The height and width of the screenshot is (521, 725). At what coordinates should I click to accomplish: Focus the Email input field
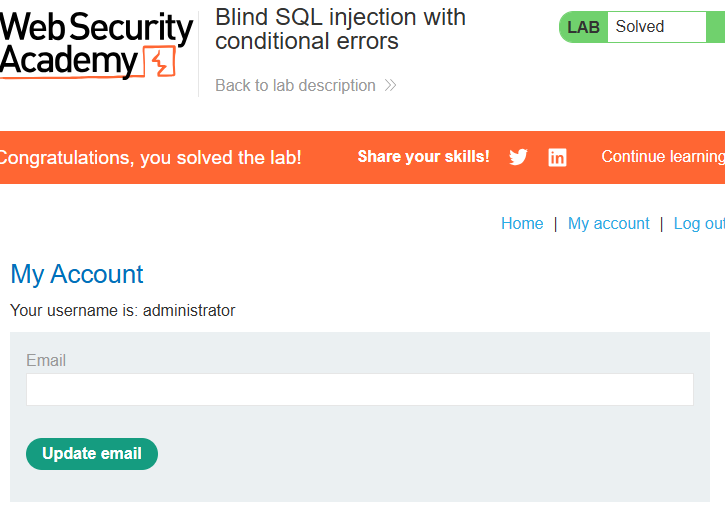360,390
